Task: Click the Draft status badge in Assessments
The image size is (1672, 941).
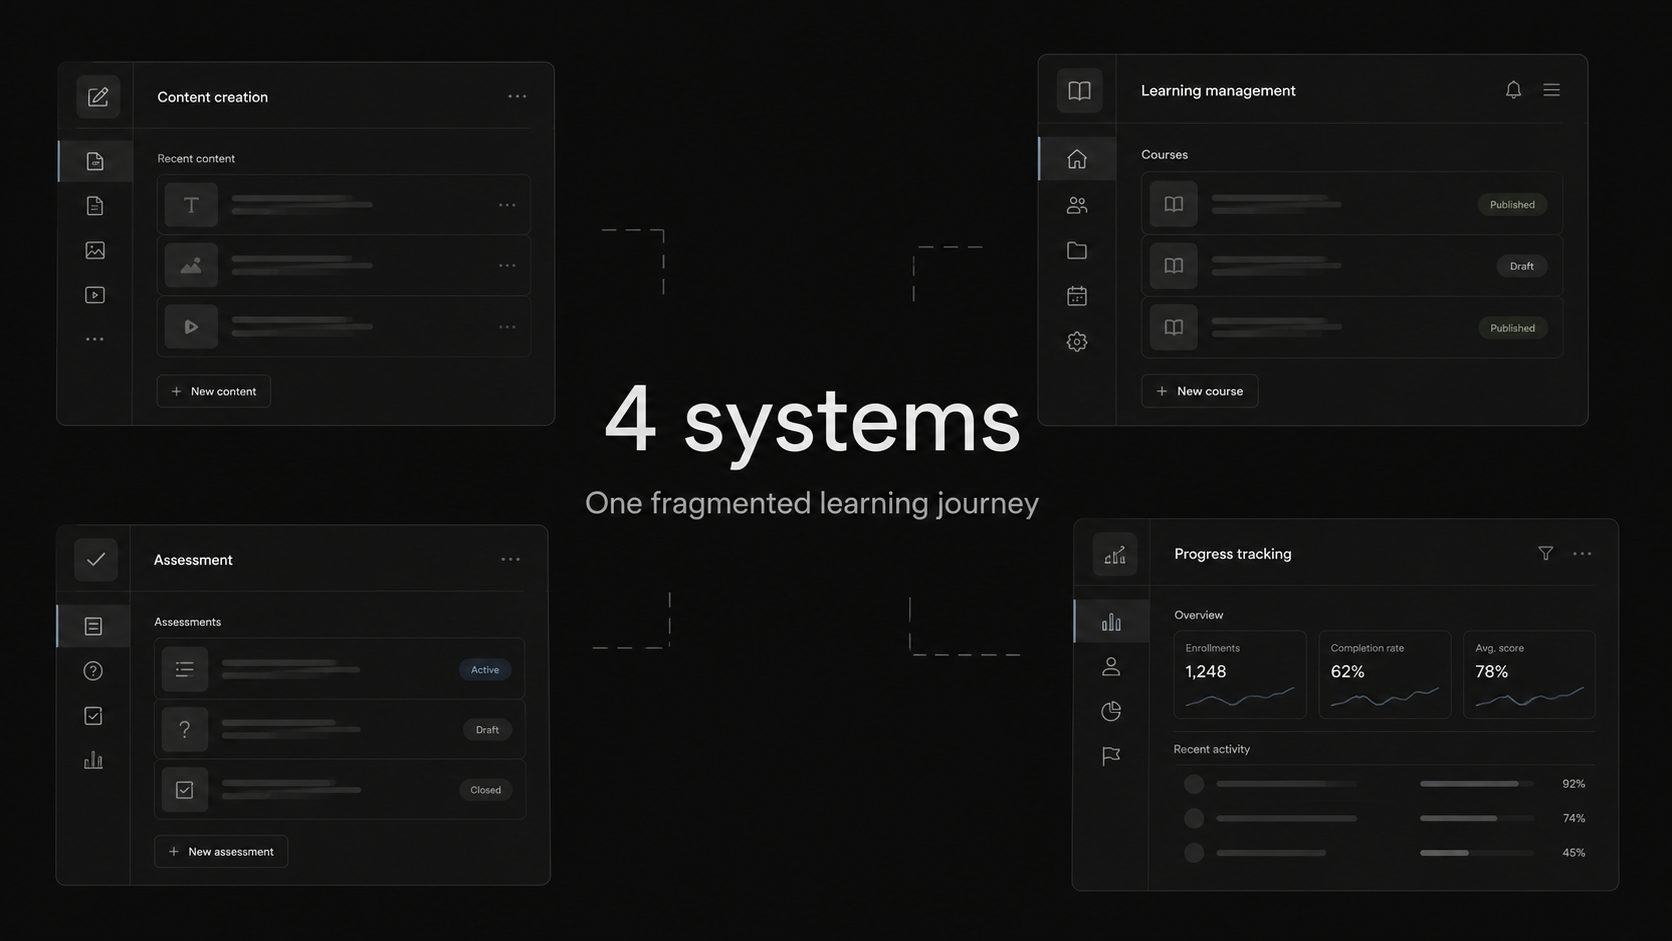Action: [x=487, y=730]
